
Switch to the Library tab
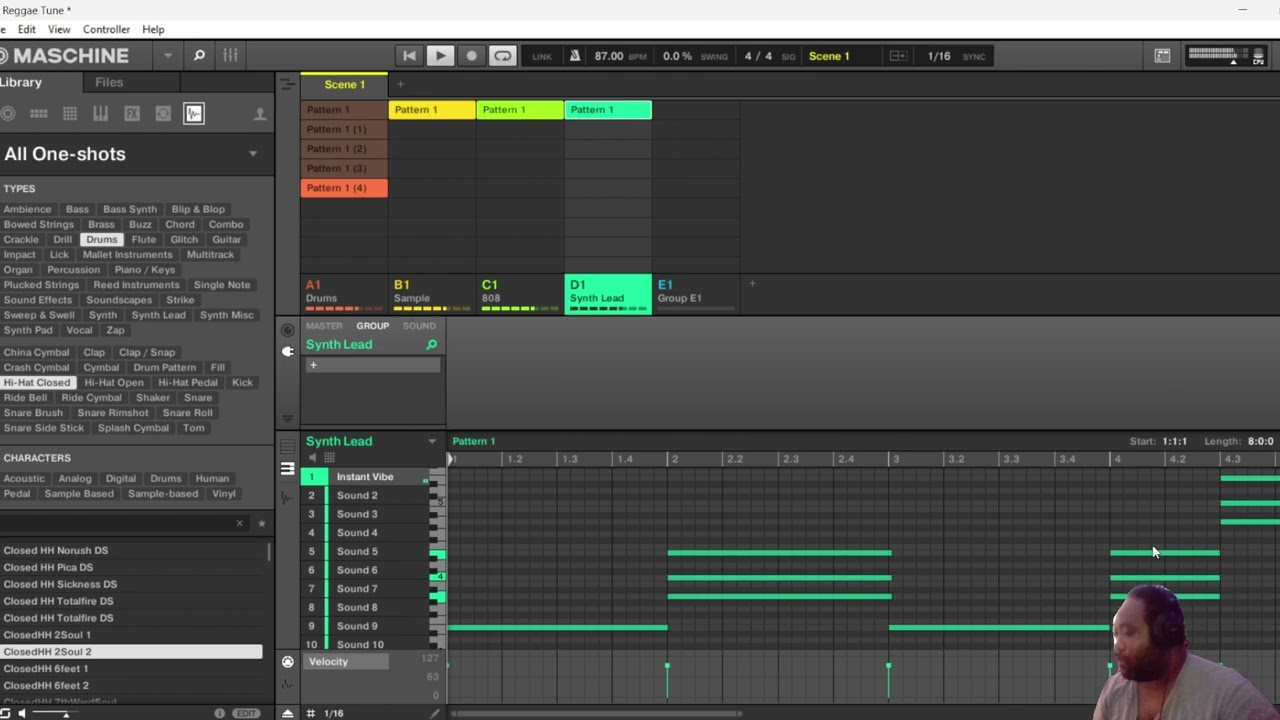(20, 82)
